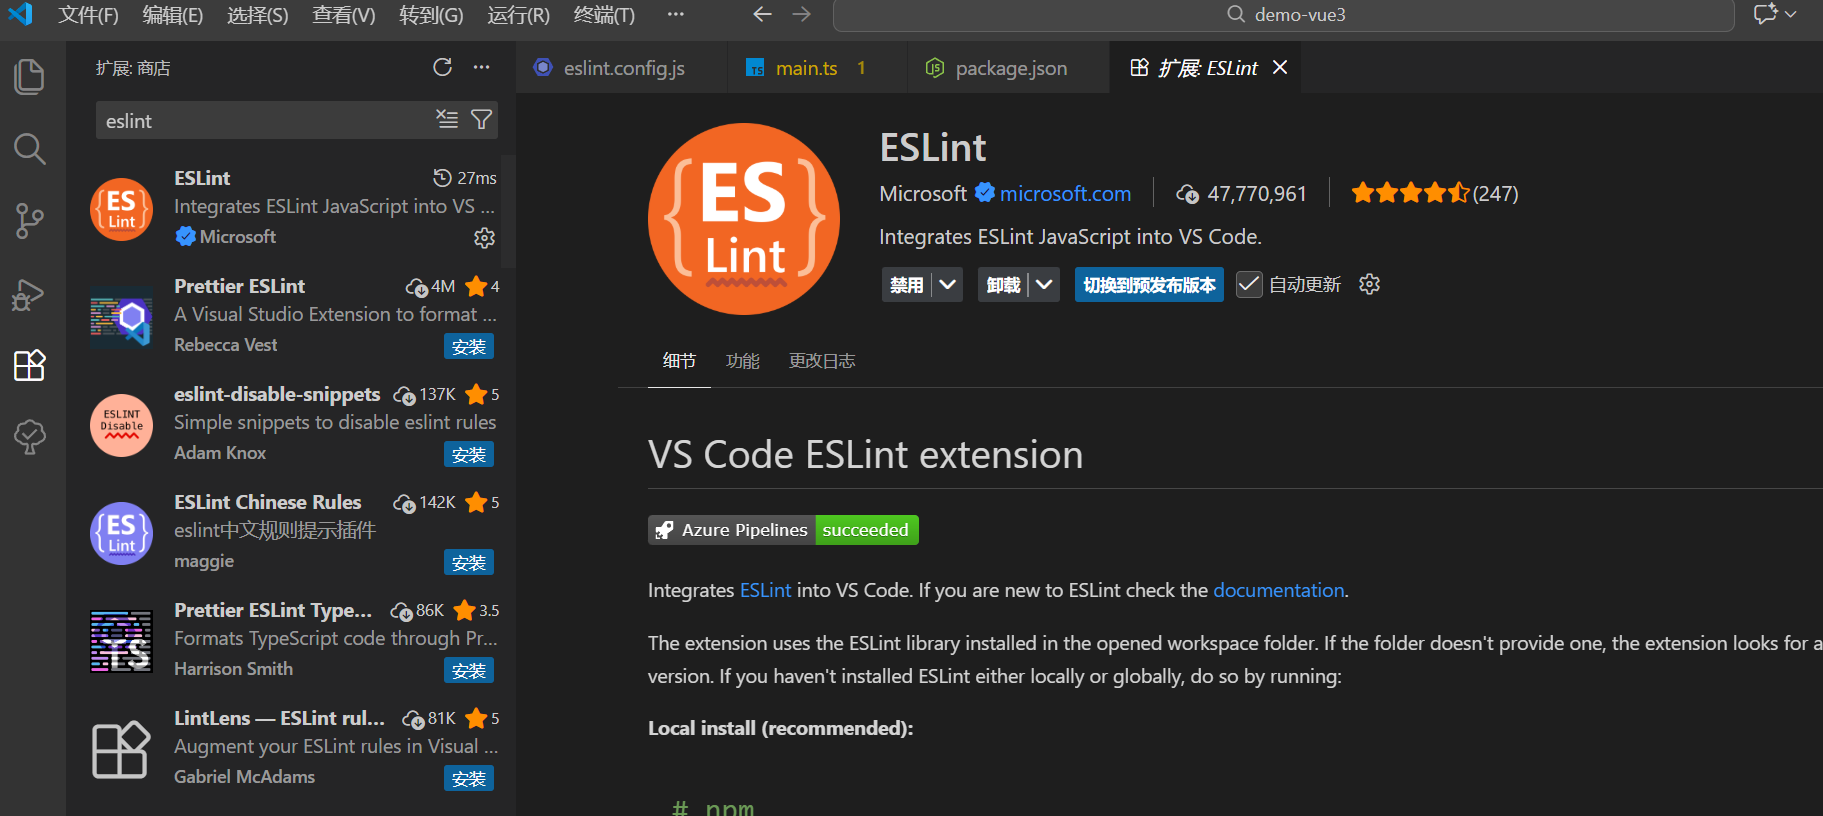This screenshot has width=1823, height=816.
Task: Toggle the 自动更新 auto update checkbox
Action: [x=1249, y=284]
